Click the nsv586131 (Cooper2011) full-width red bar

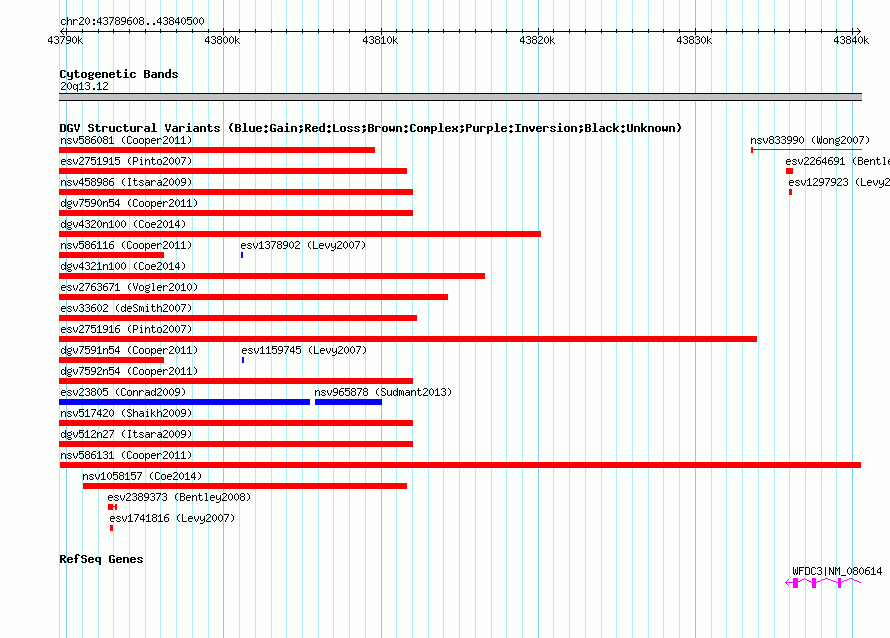[x=460, y=465]
